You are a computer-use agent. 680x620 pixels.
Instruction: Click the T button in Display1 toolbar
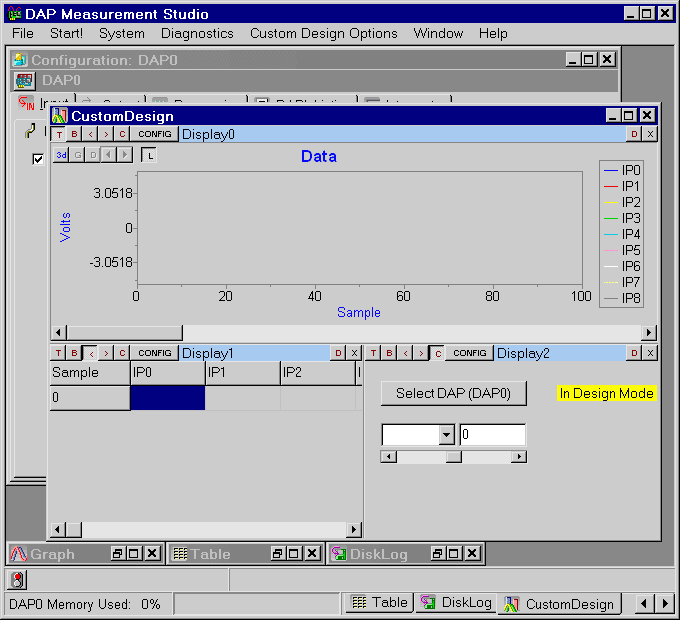[59, 353]
